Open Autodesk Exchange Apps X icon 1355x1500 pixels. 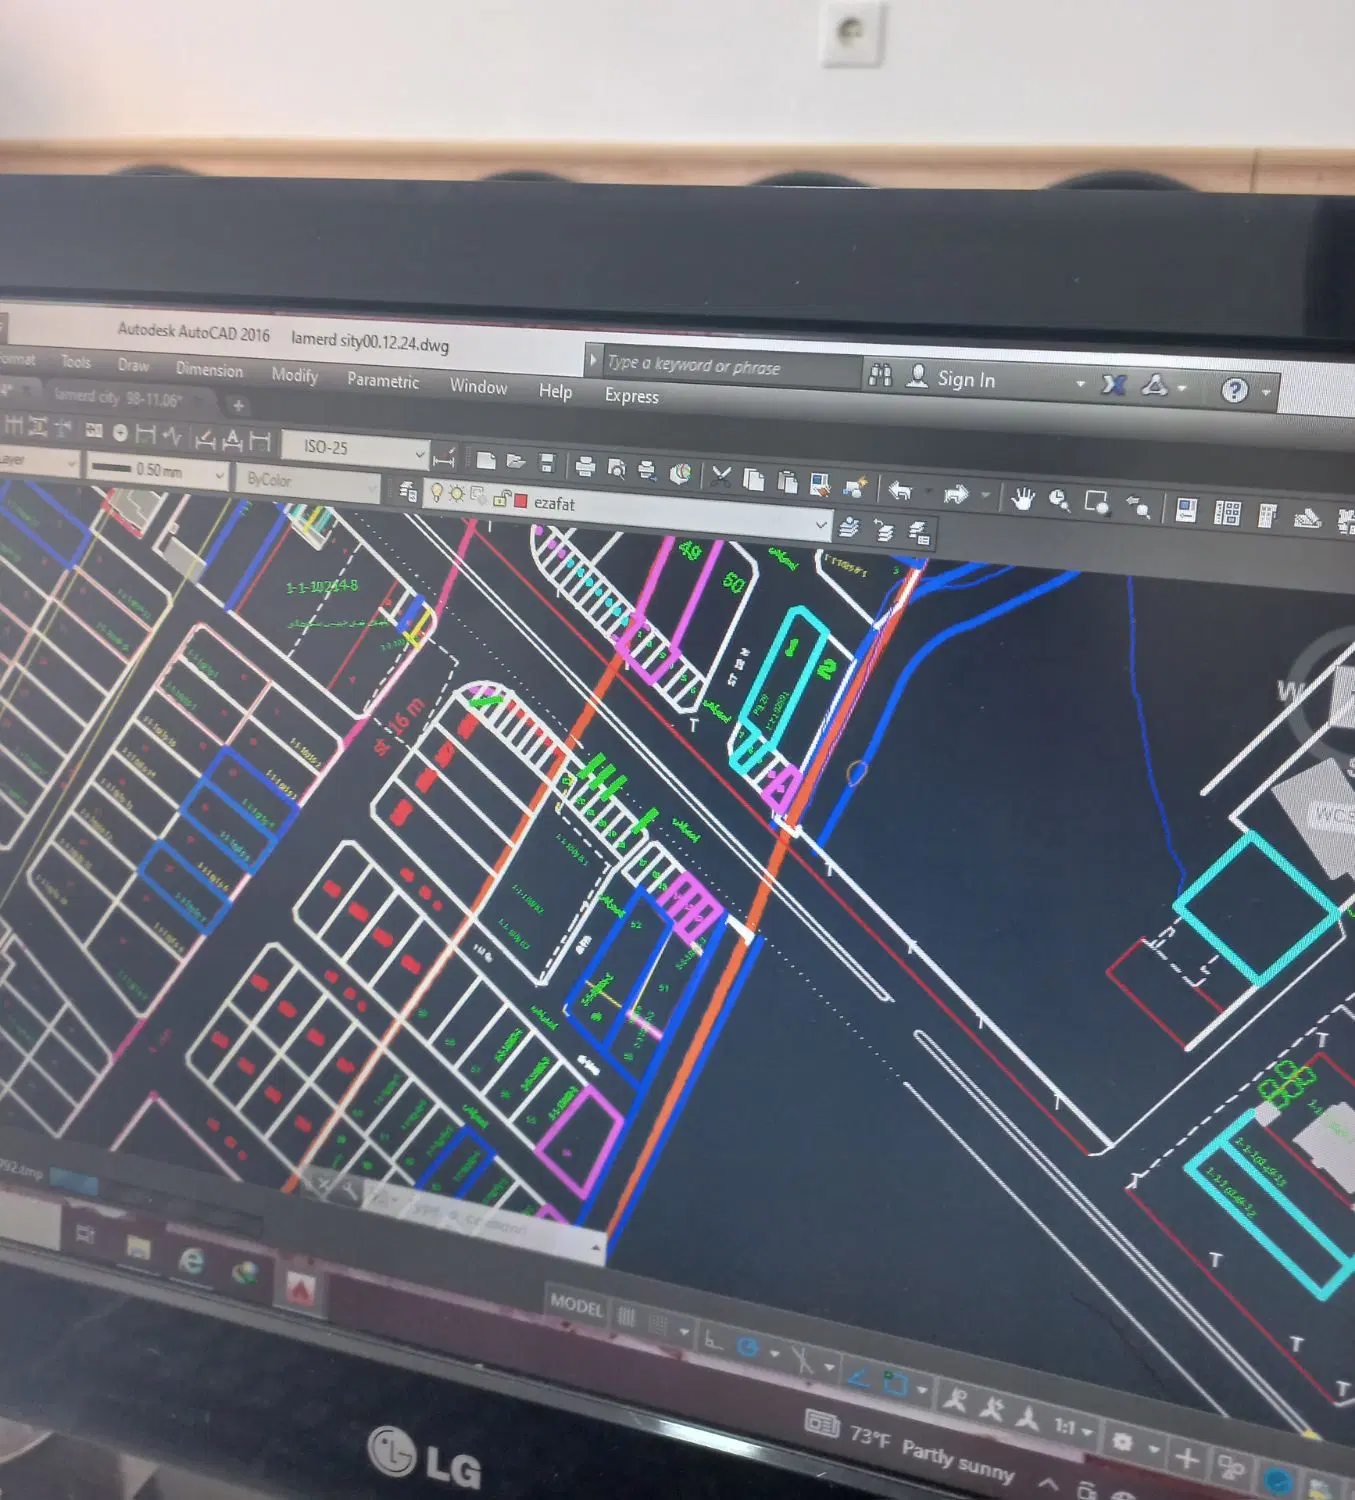1114,384
